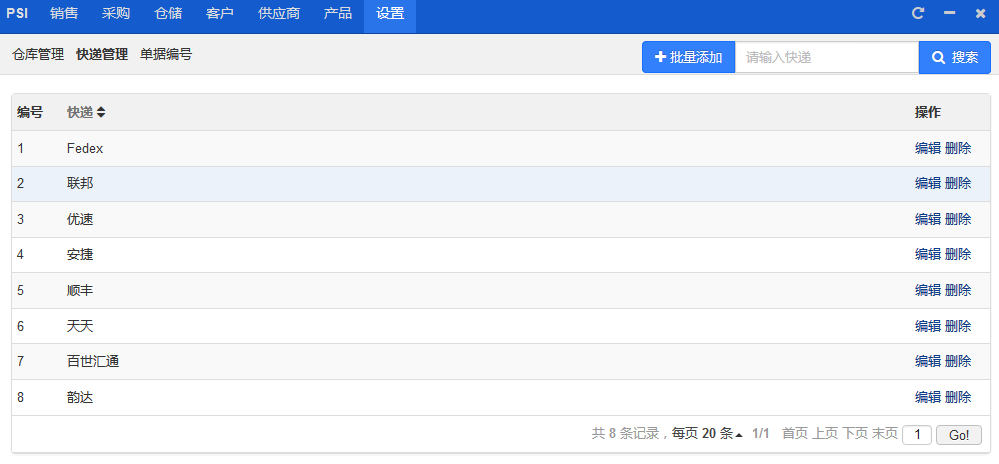Screen dimensions: 999x464
Task: Edit the 韵达 row
Action: 928,398
